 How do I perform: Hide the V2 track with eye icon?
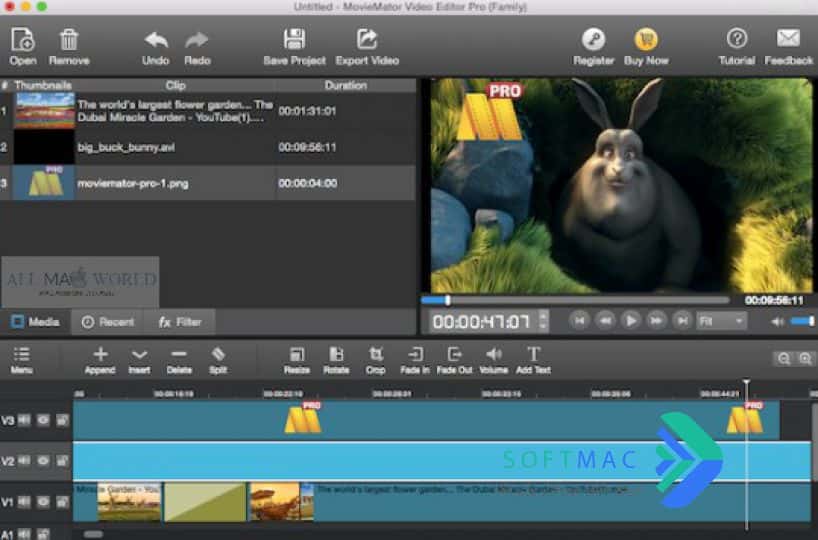pos(43,461)
